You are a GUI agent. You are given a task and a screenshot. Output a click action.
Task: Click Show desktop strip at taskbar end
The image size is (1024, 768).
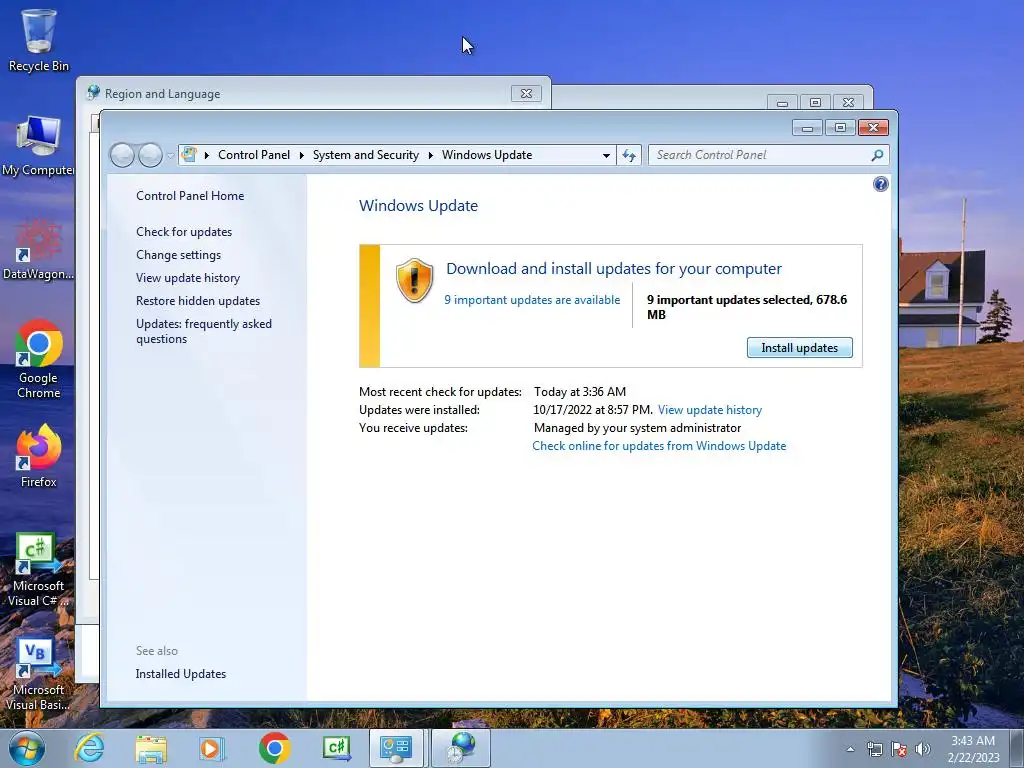[x=1017, y=748]
